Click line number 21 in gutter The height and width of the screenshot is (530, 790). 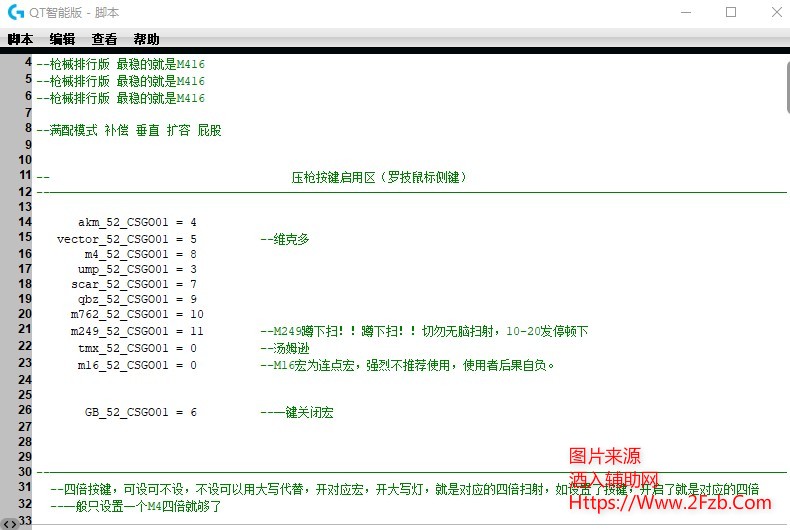[x=25, y=329]
